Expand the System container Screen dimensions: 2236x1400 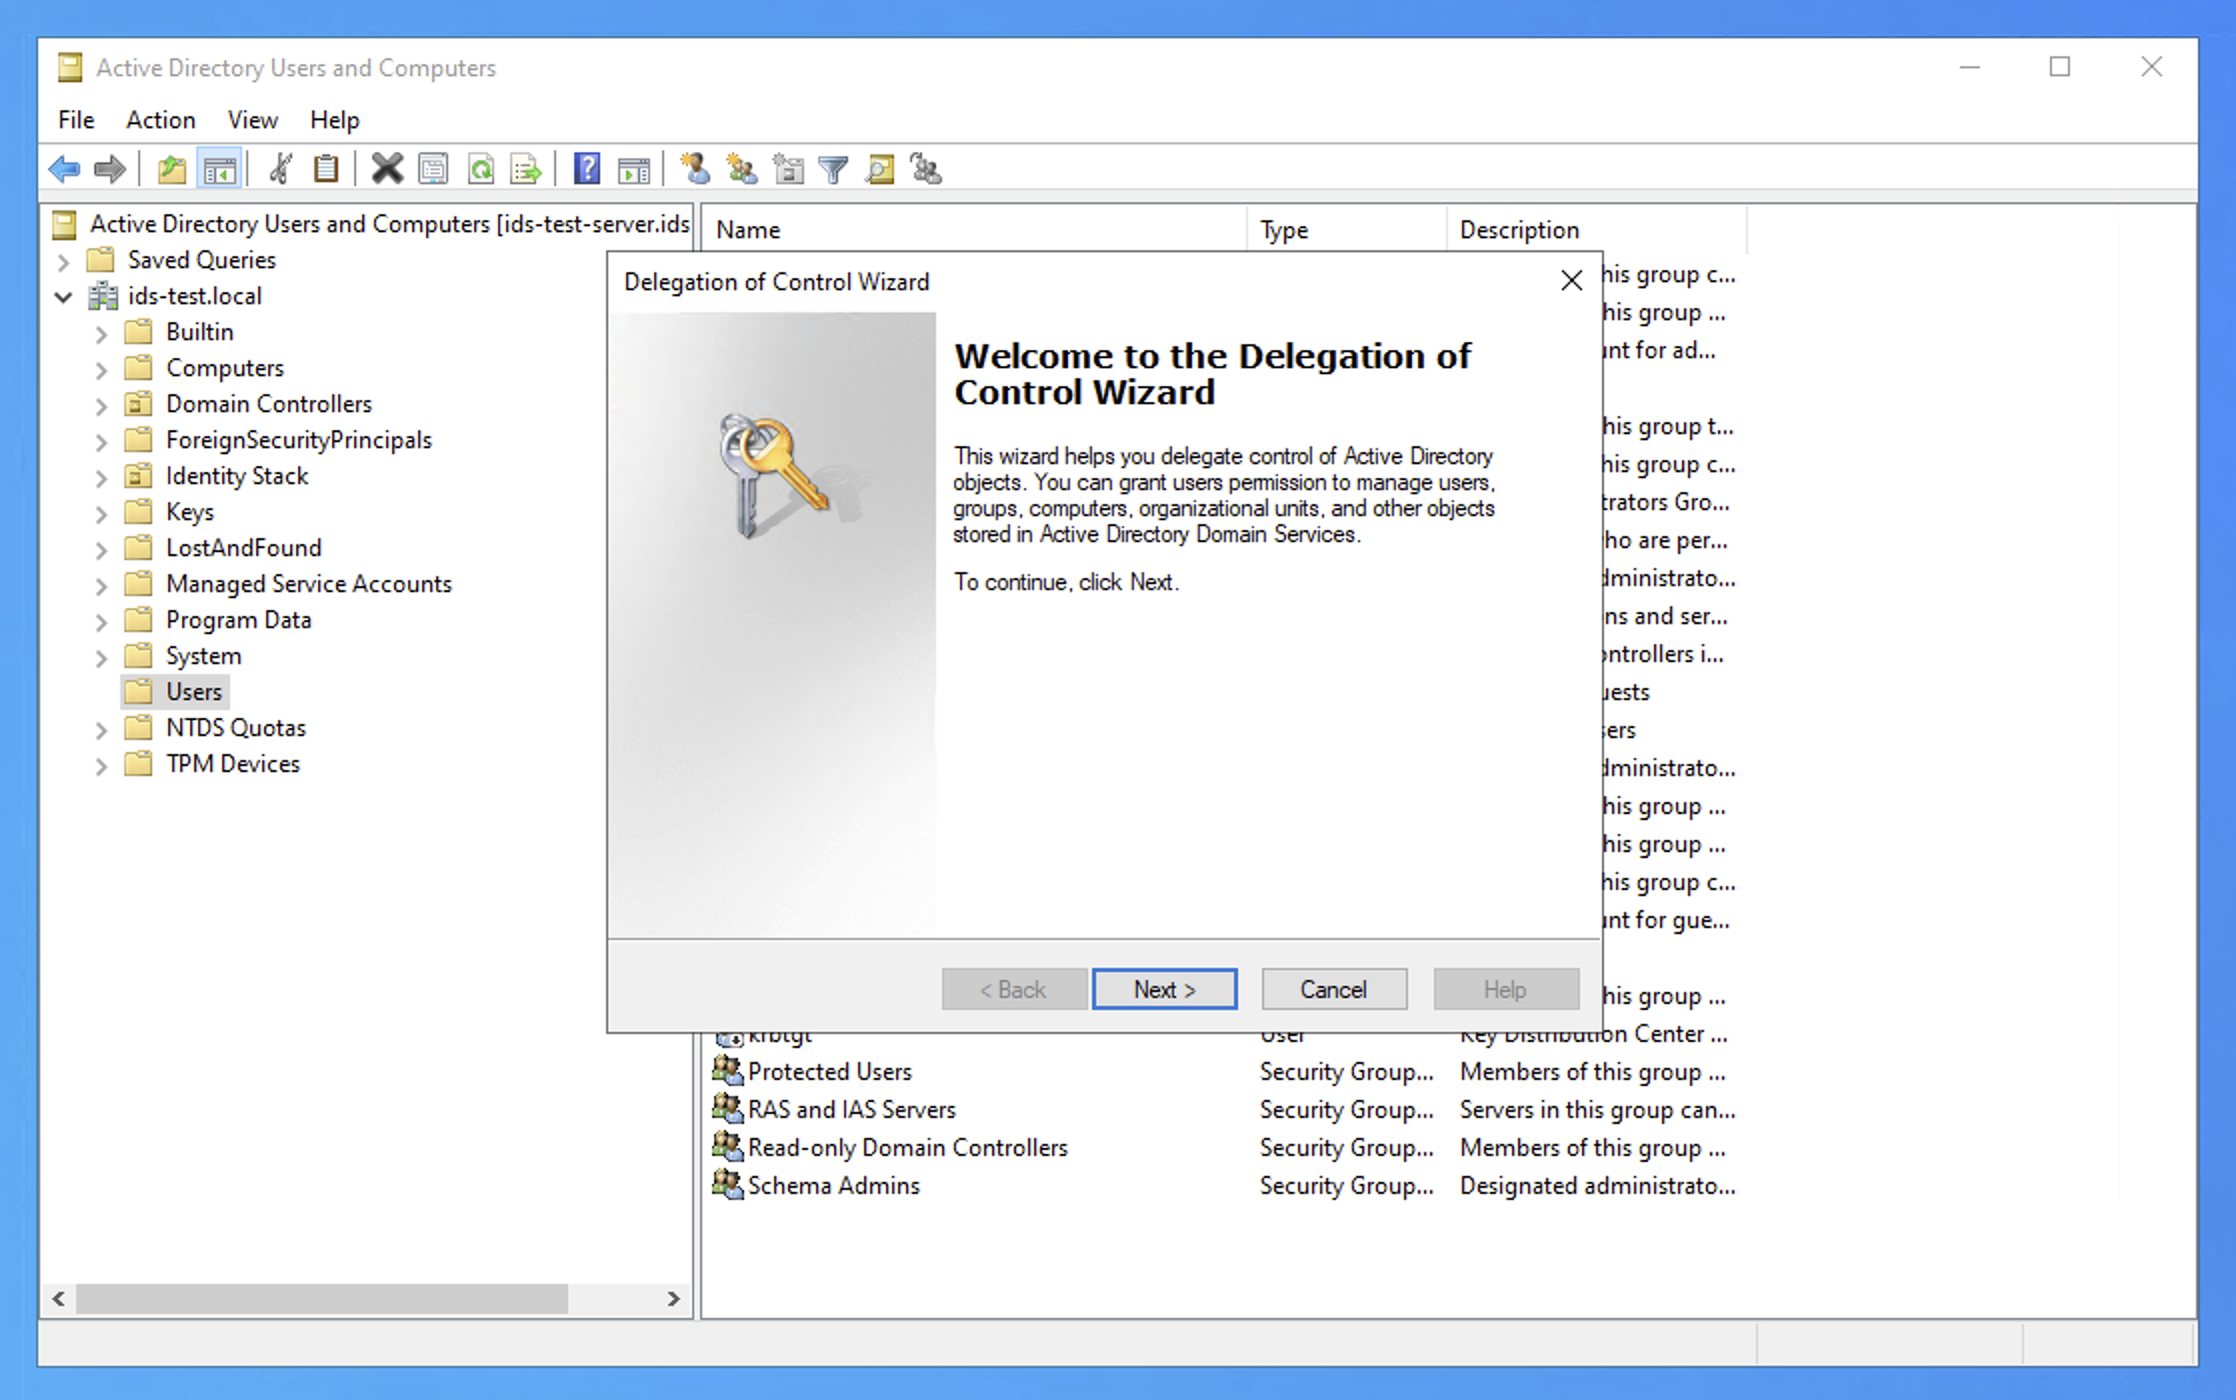tap(101, 657)
